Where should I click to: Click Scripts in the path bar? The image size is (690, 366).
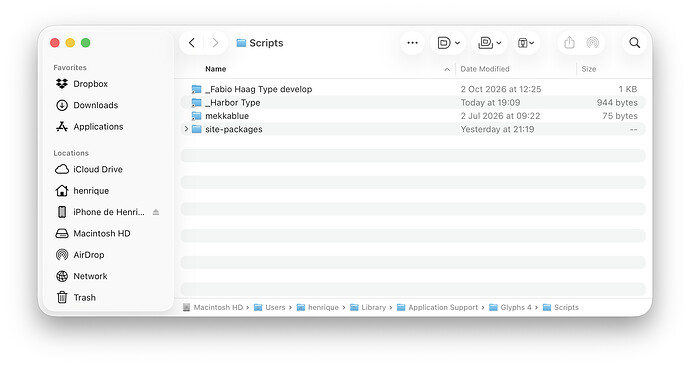[x=561, y=307]
